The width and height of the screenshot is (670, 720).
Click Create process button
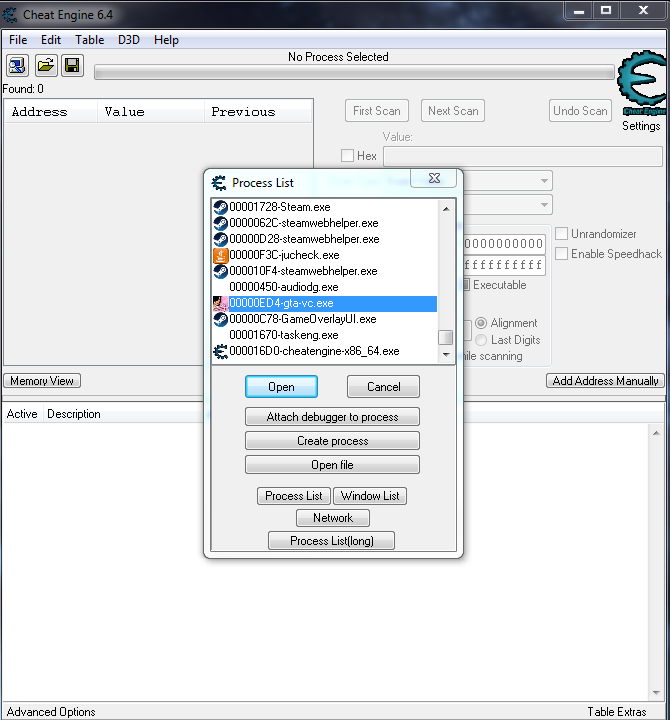click(x=332, y=440)
